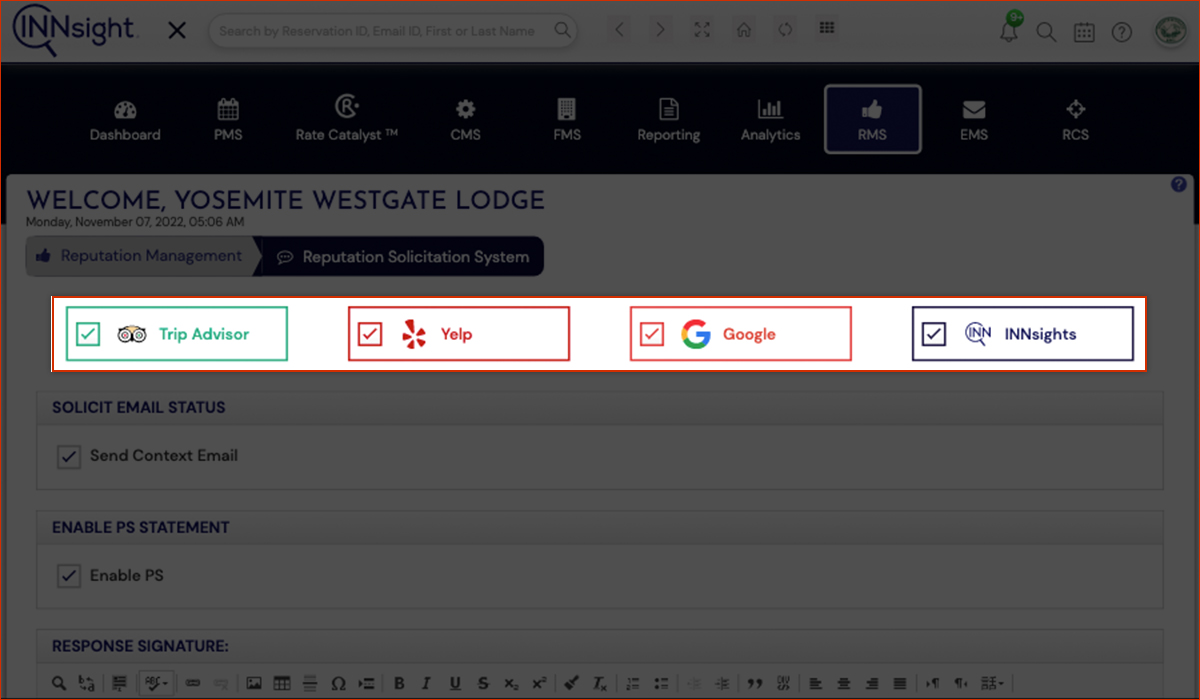Image resolution: width=1200 pixels, height=700 pixels.
Task: Click the INNsight logo
Action: tap(74, 31)
